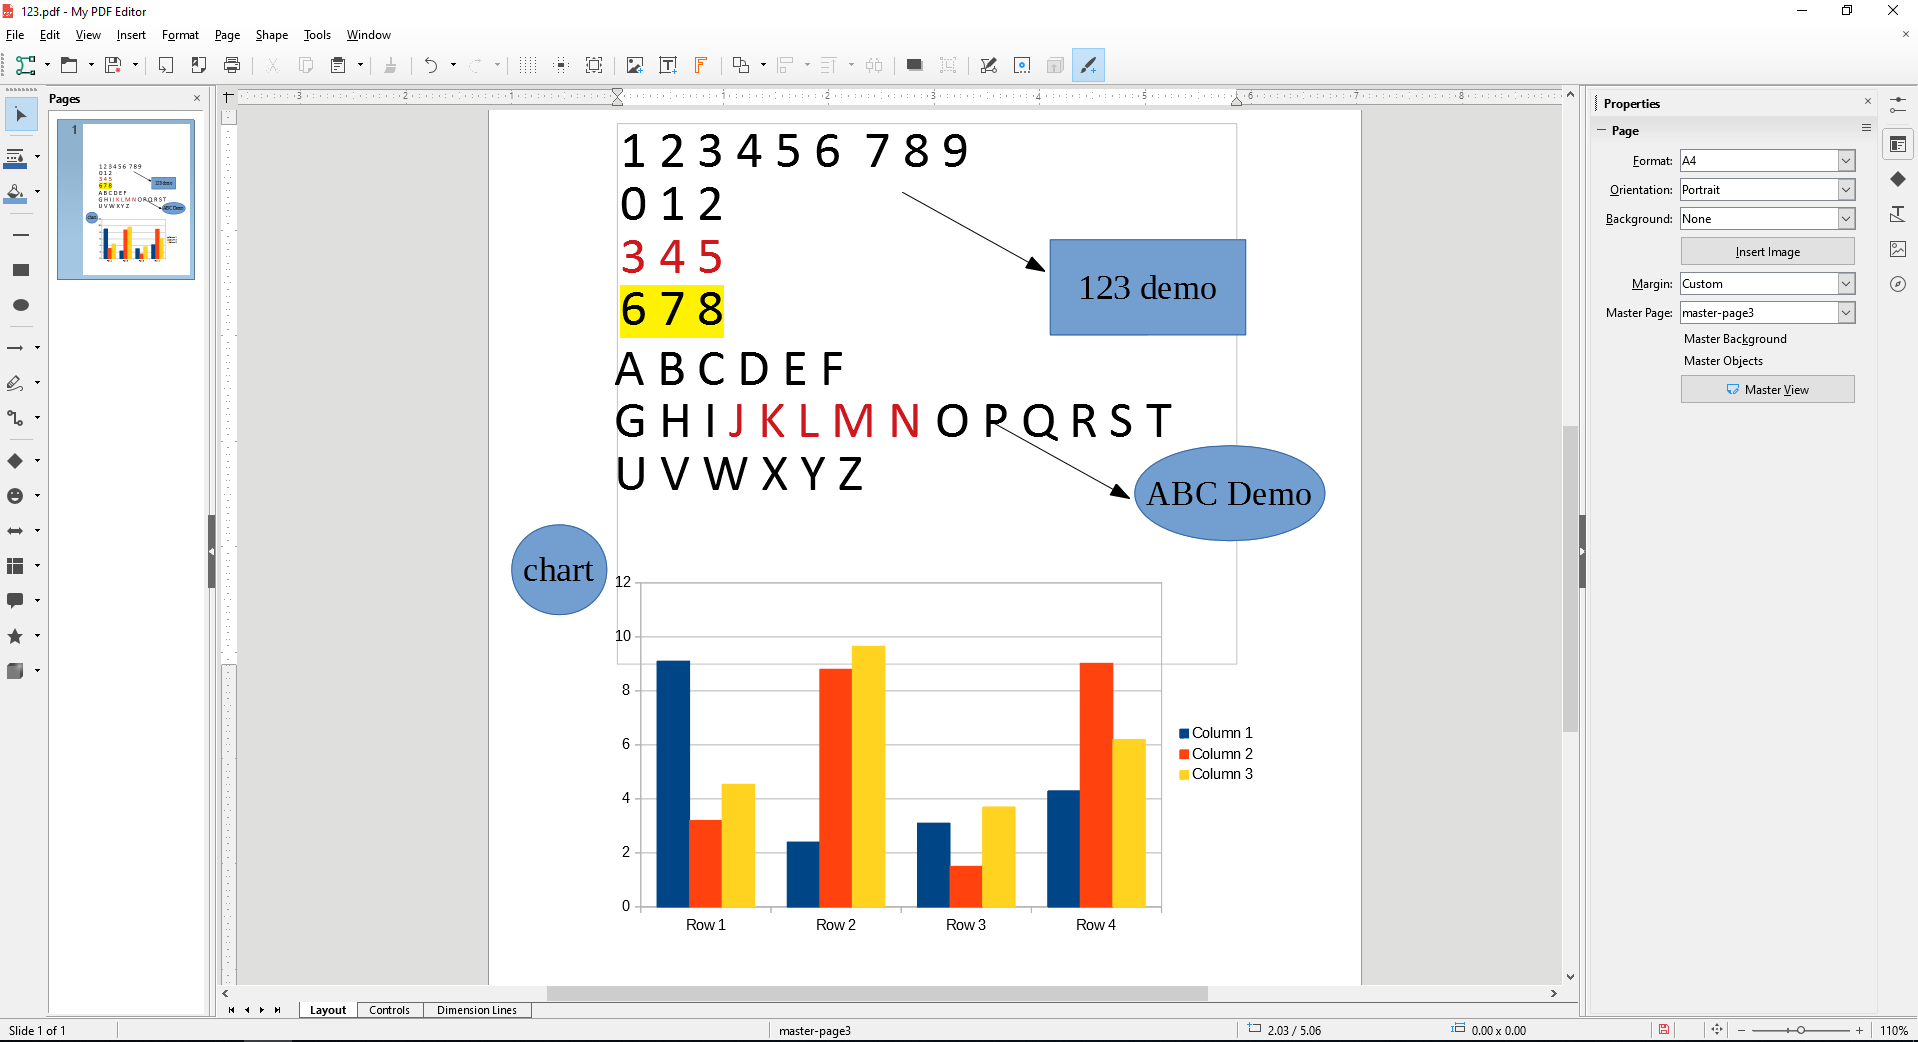The width and height of the screenshot is (1918, 1042).
Task: Toggle Show Draw Functions button
Action: click(x=1088, y=66)
